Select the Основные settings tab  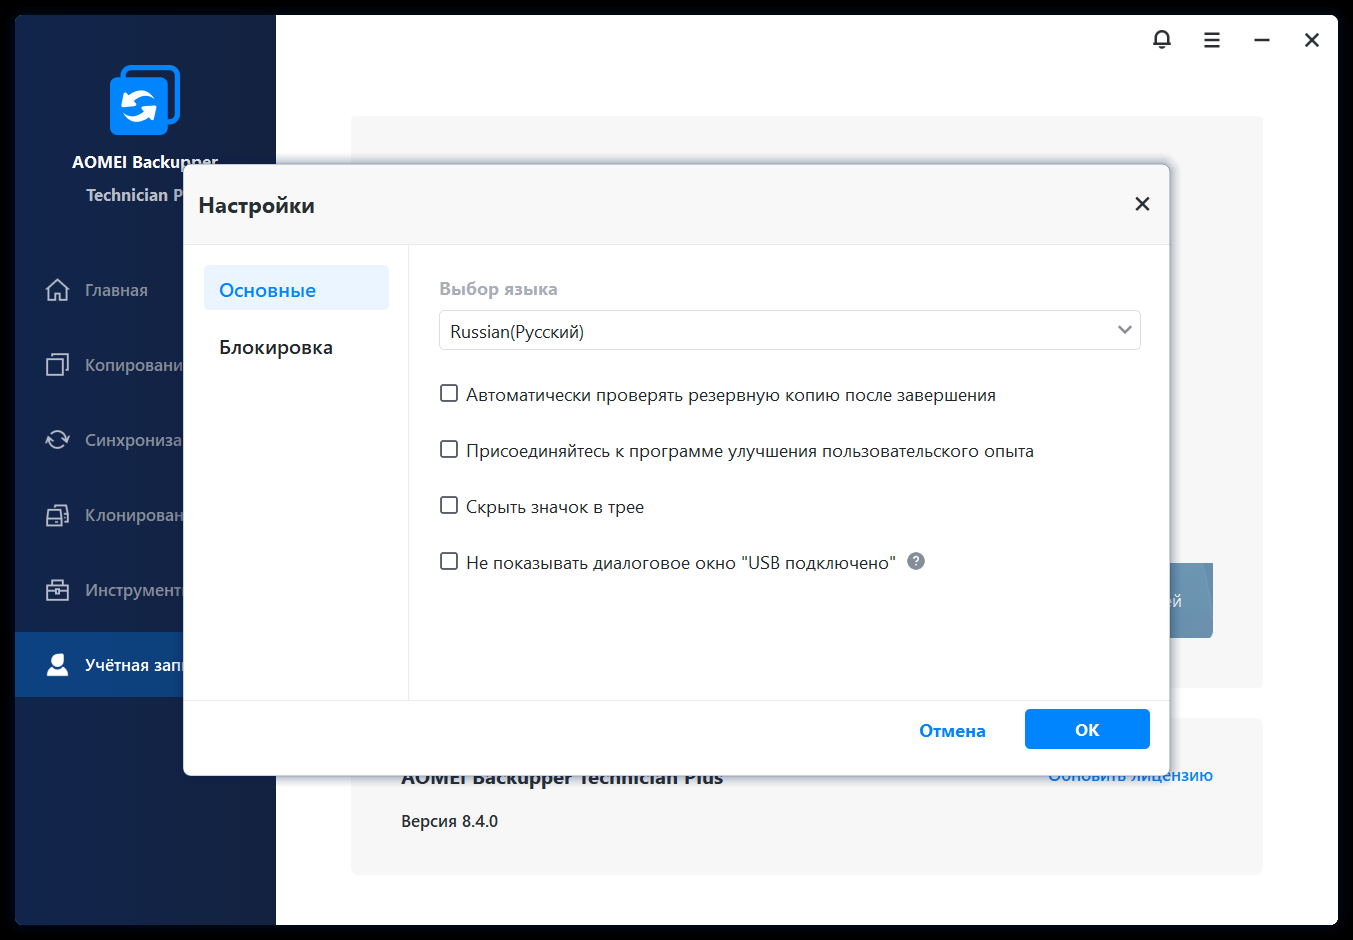pos(296,288)
